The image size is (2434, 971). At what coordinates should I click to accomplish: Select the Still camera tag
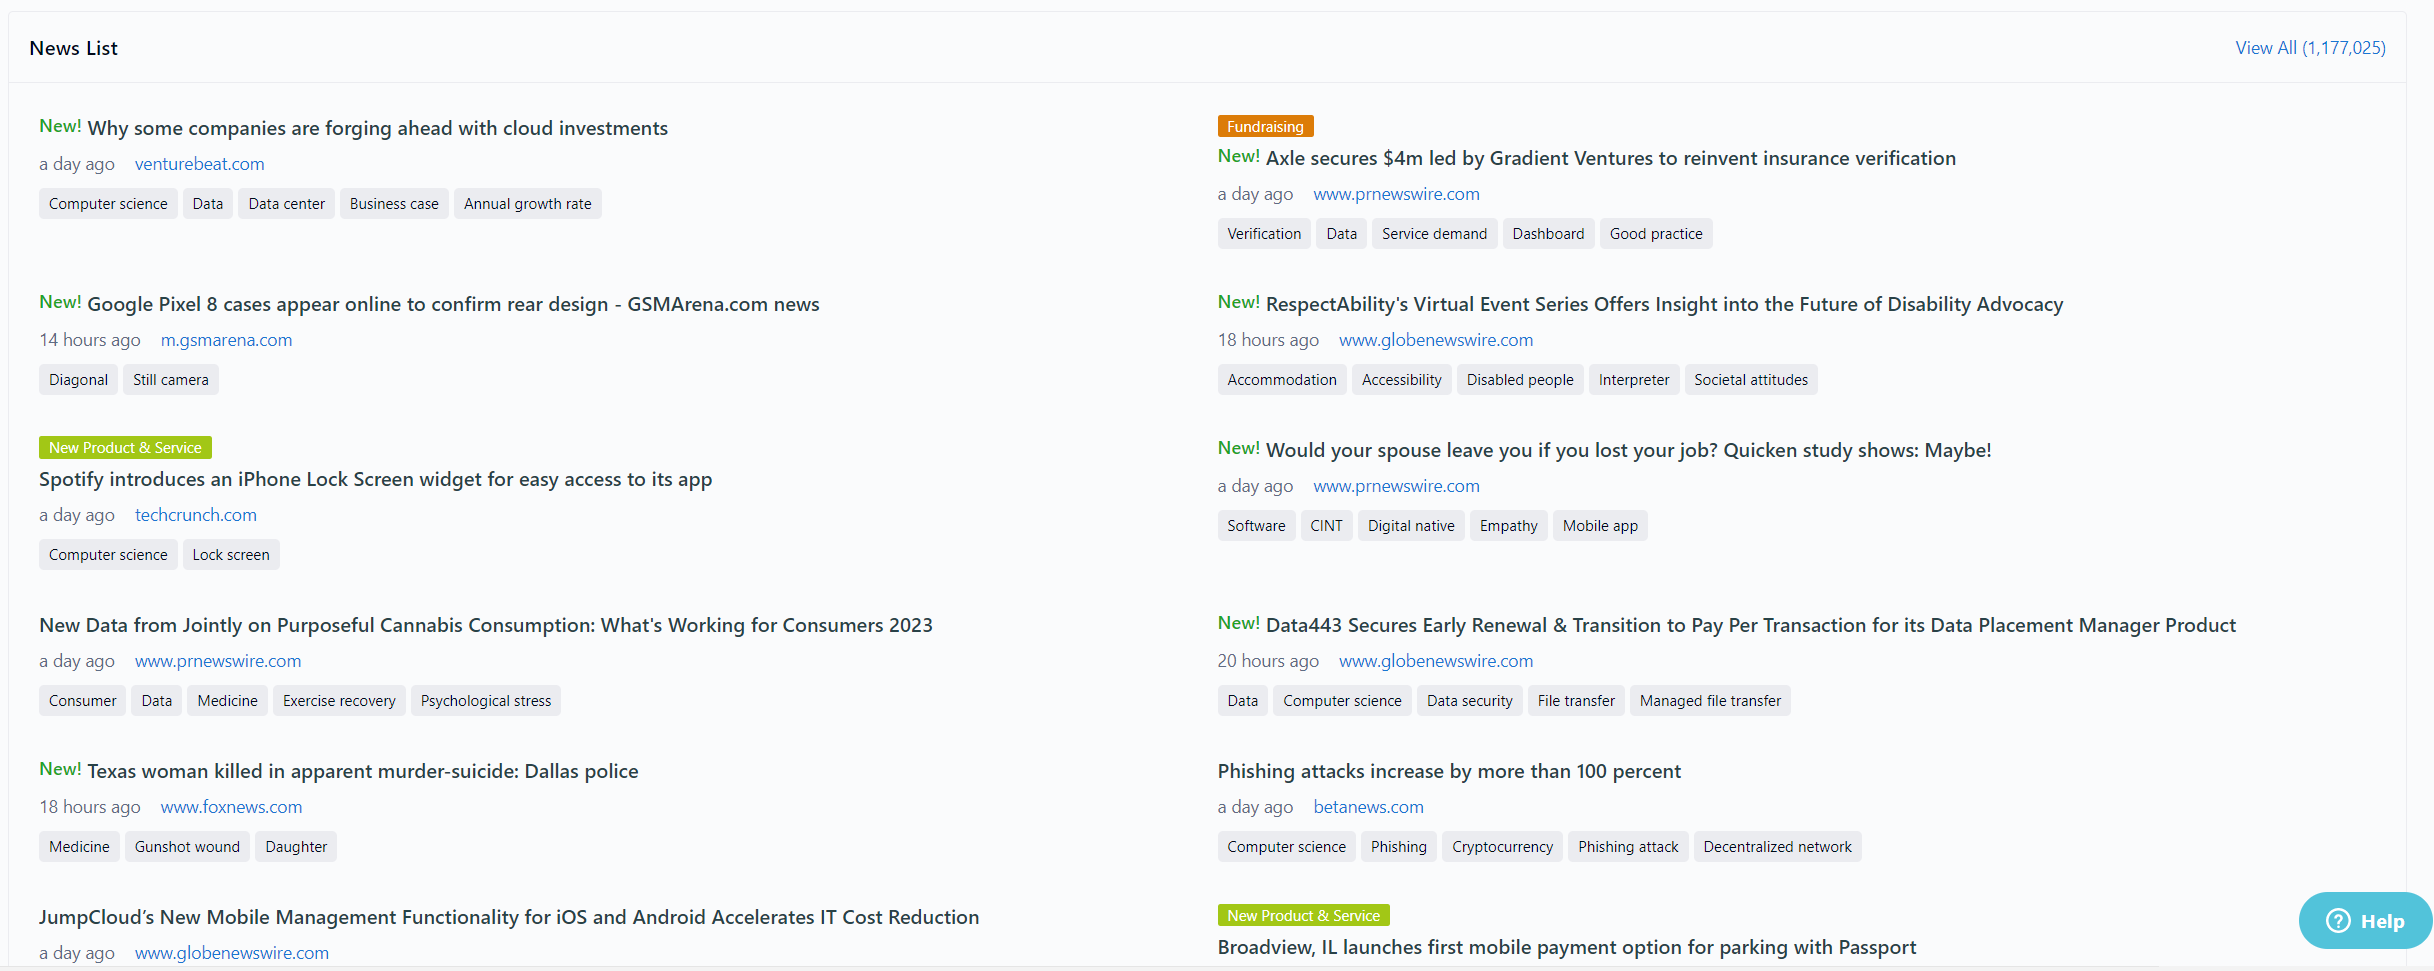(170, 380)
